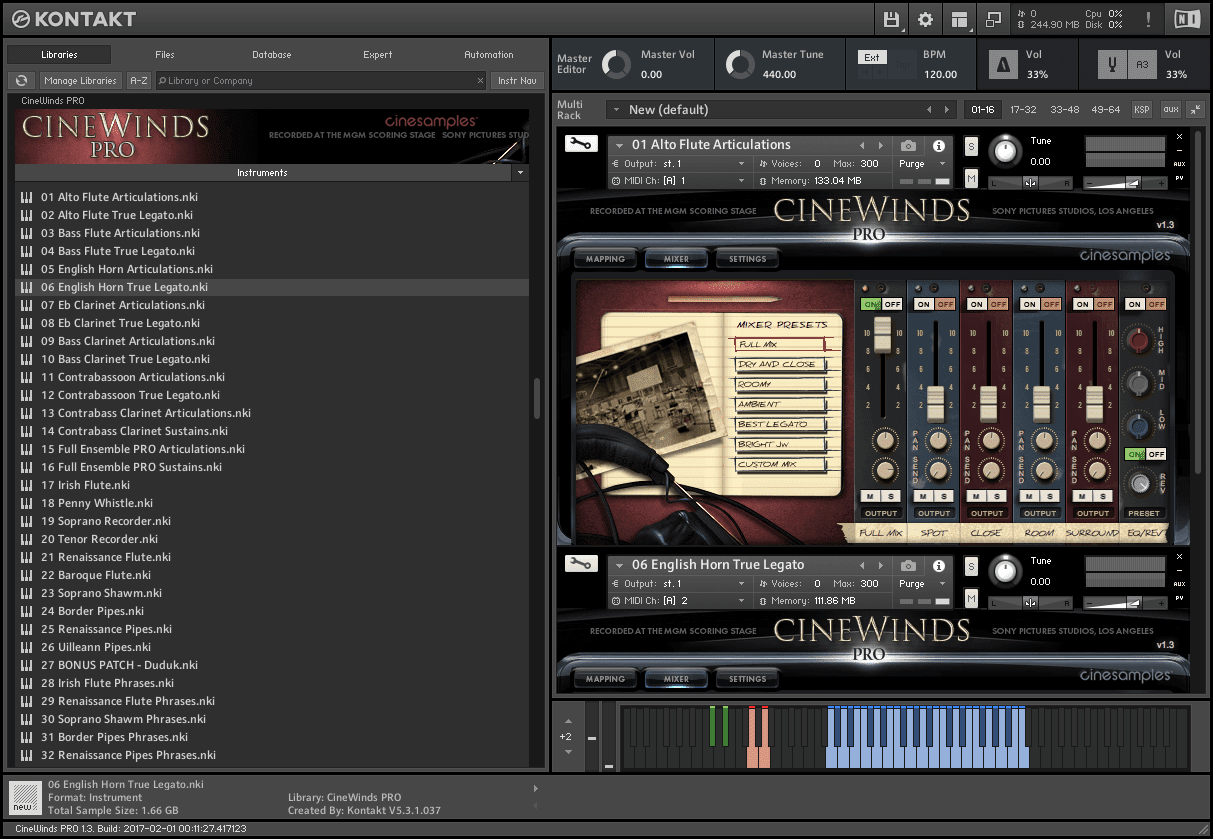Click the red HIGH EQ knob
The width and height of the screenshot is (1213, 839).
[1137, 340]
